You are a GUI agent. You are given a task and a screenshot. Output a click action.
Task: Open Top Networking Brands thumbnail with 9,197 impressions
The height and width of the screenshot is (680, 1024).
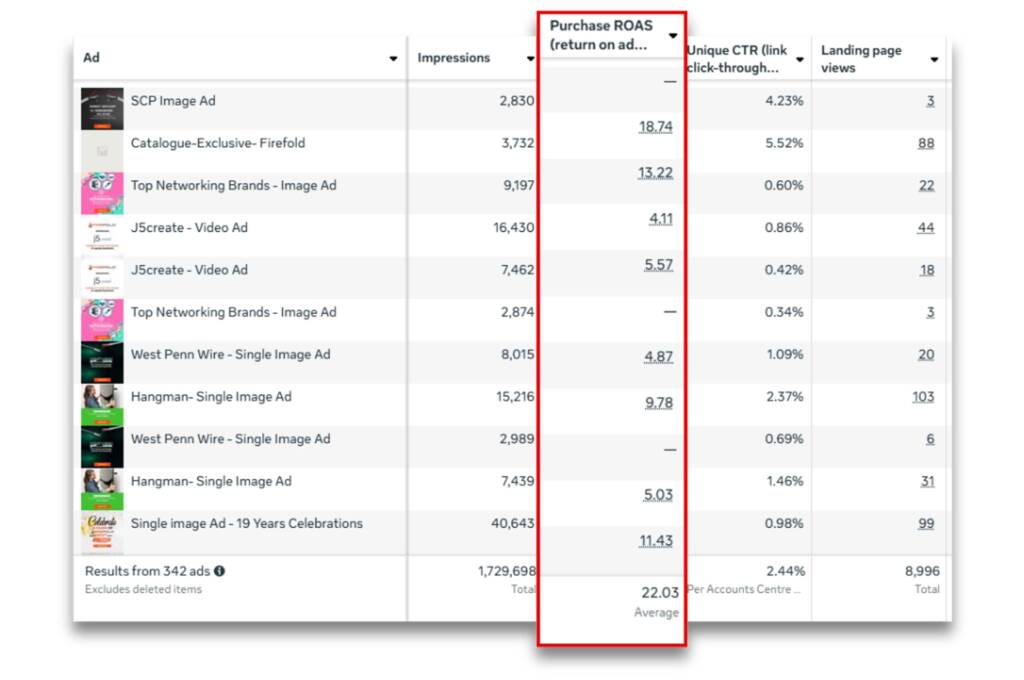[x=102, y=193]
